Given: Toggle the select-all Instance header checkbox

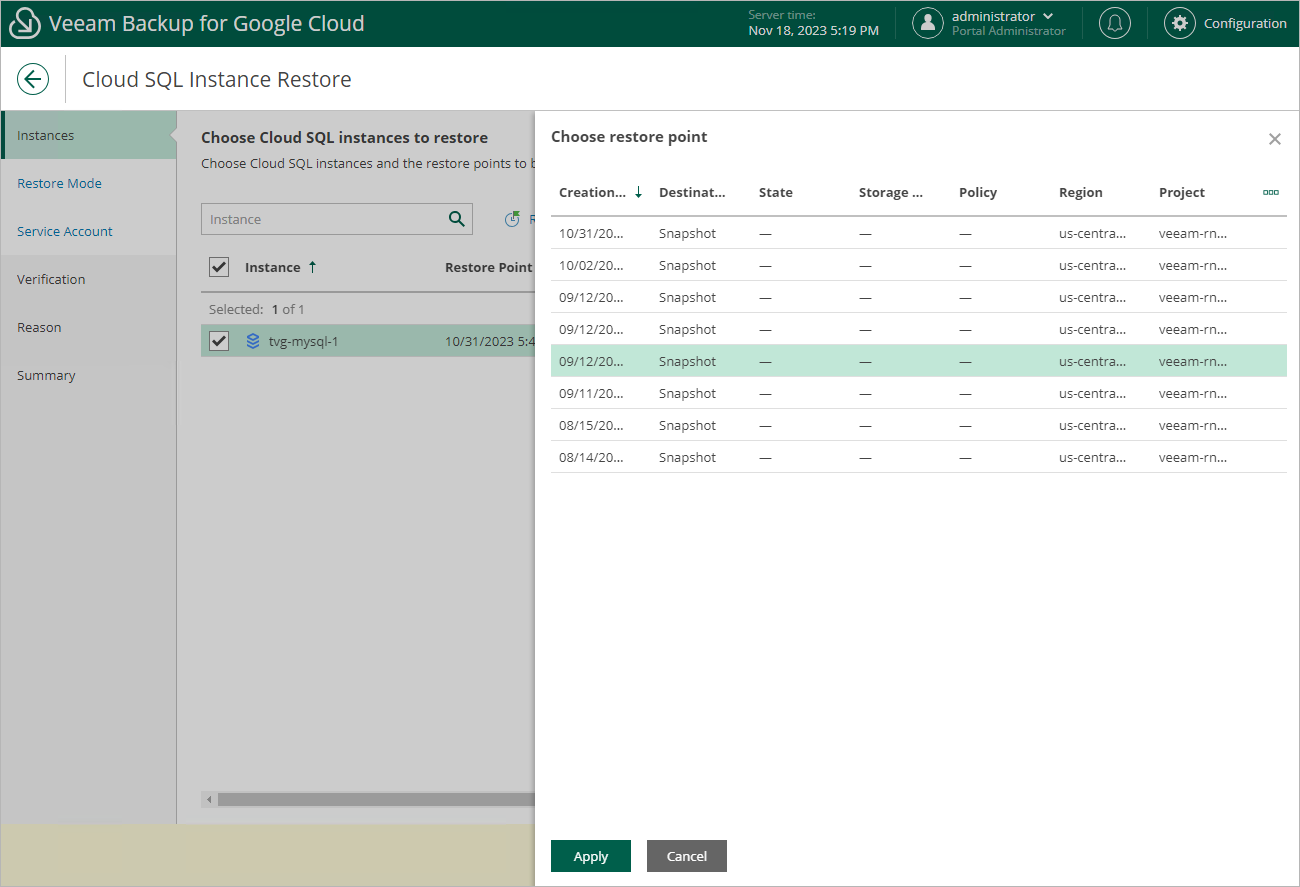Looking at the screenshot, I should [x=219, y=267].
